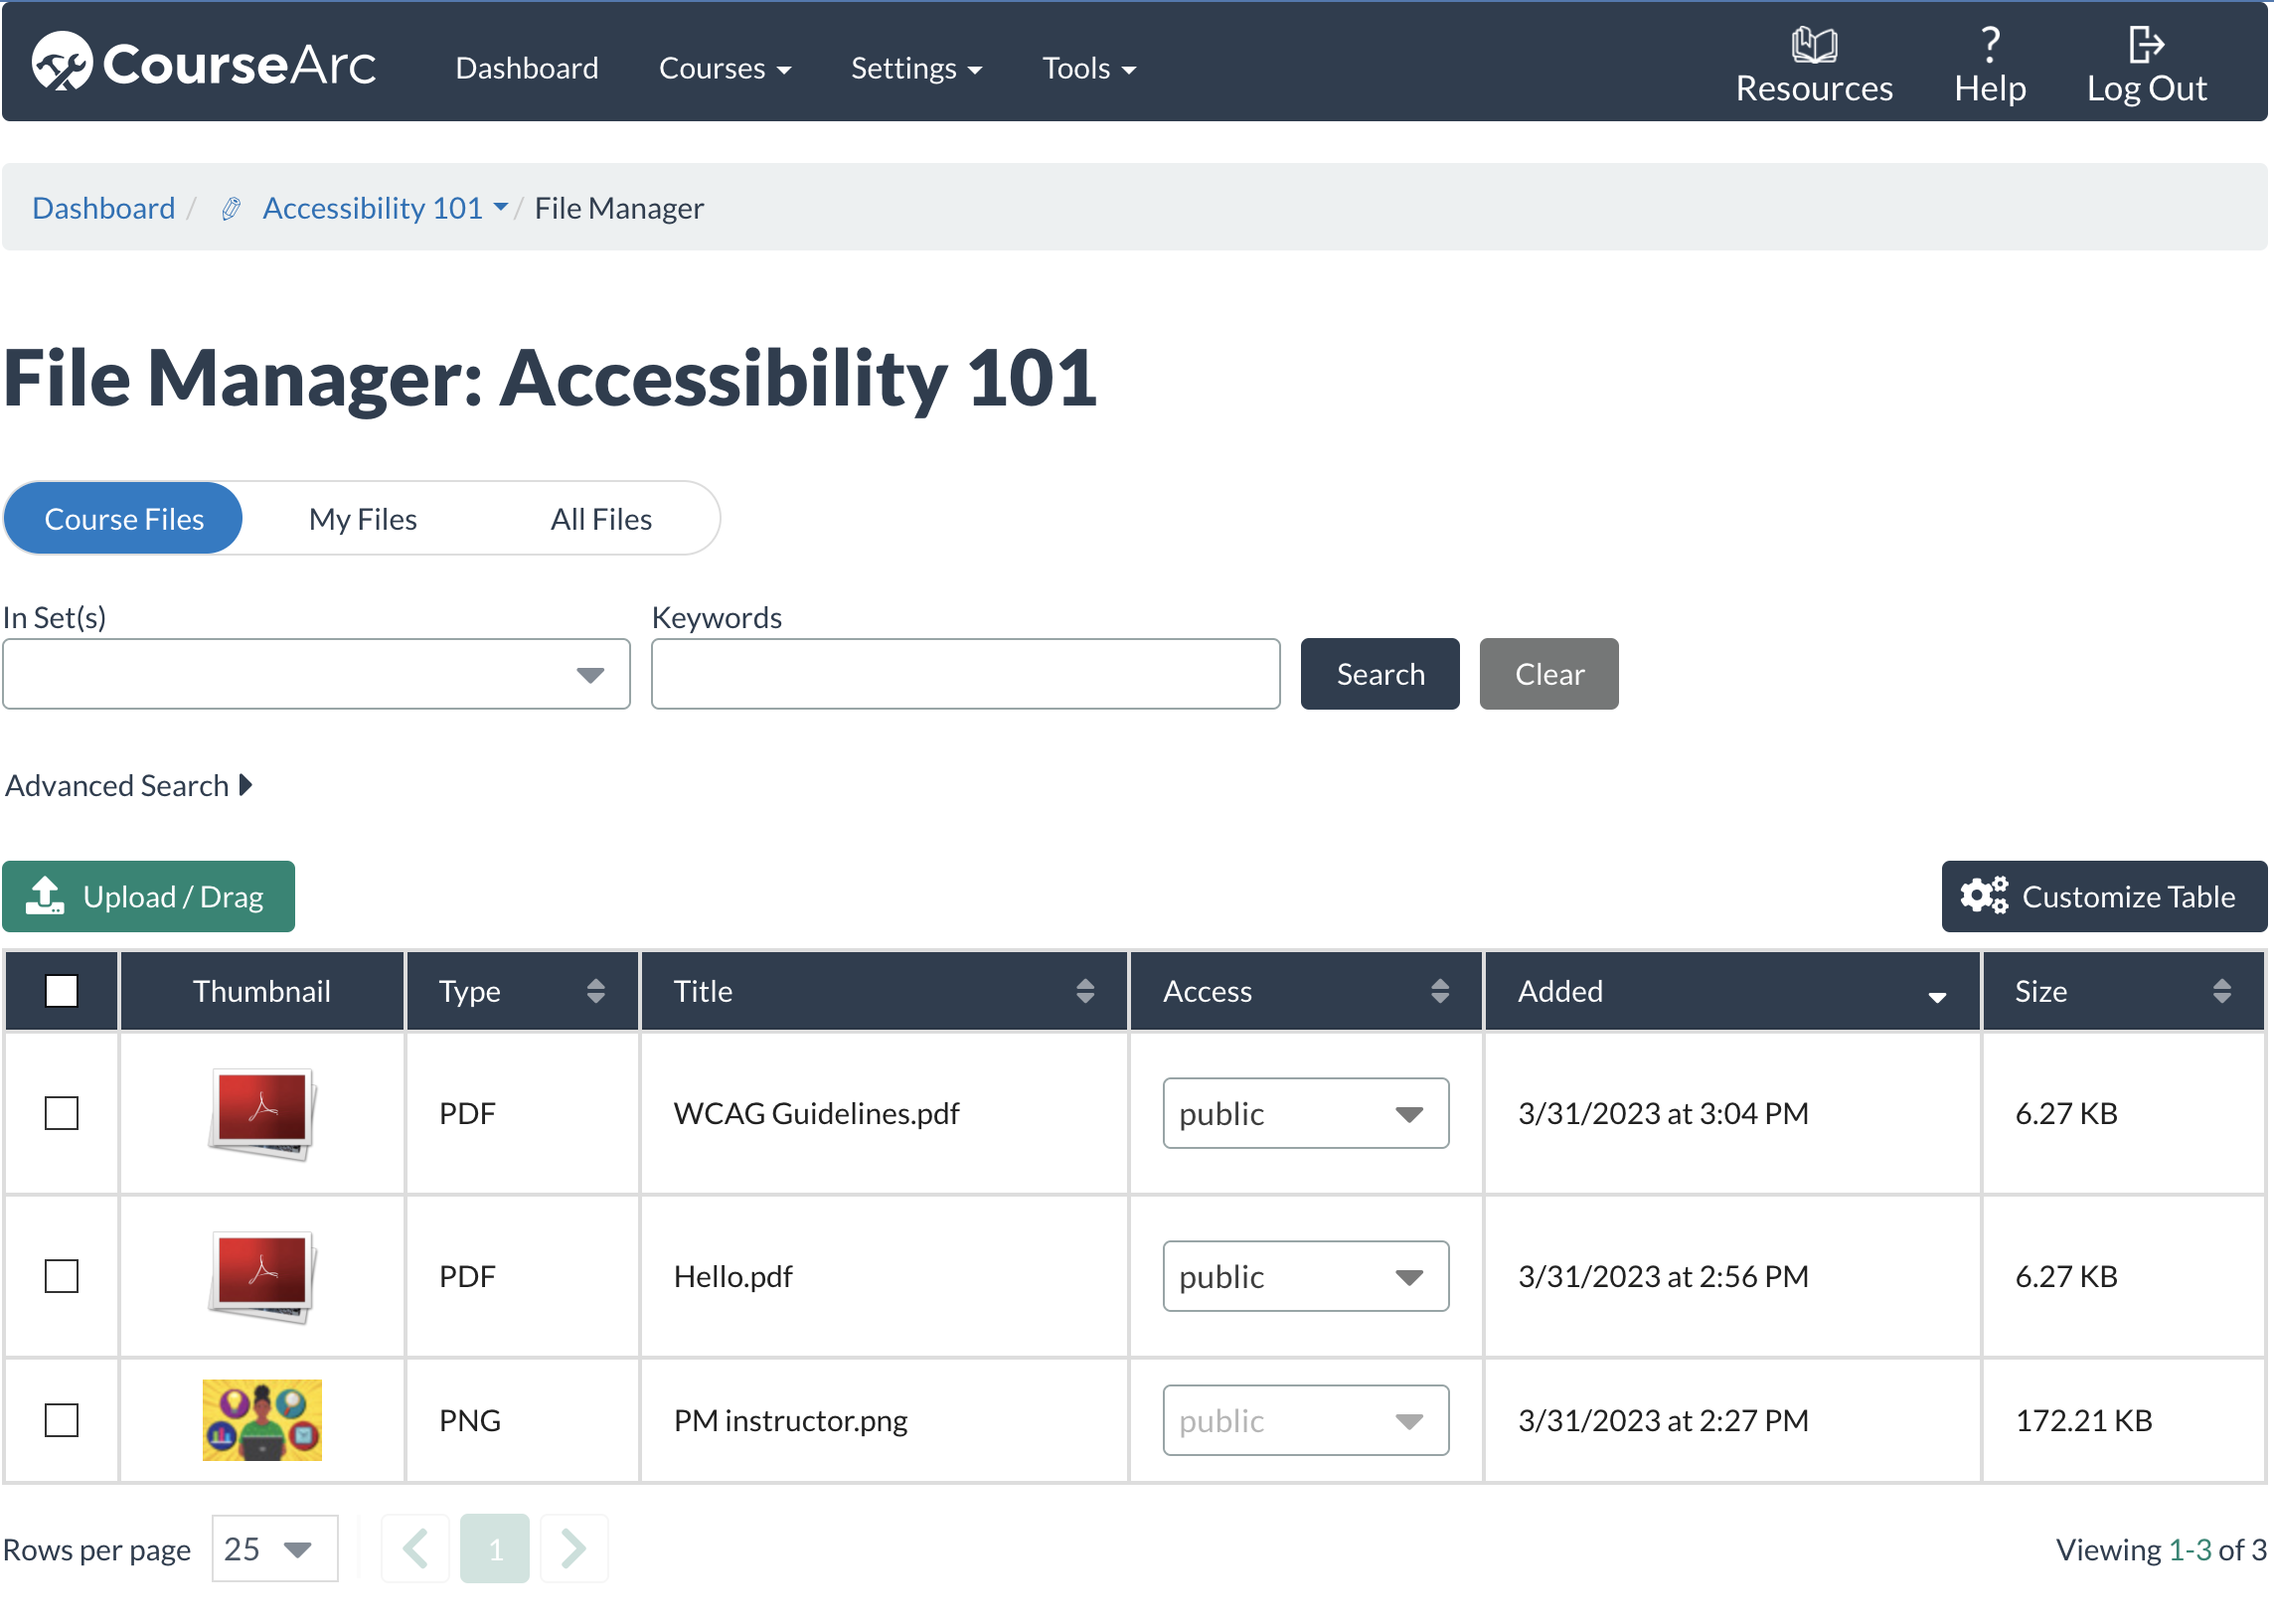This screenshot has width=2274, height=1624.
Task: Click the Help question mark icon
Action: coord(1989,45)
